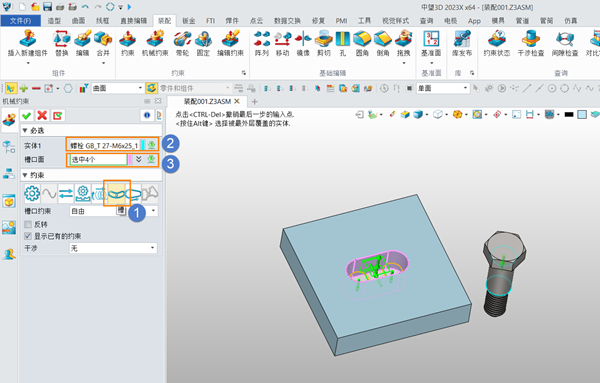Screen dimensions: 600x383
Task: Switch to the 仿真 ribbon tab
Action: pyautogui.click(x=570, y=21)
